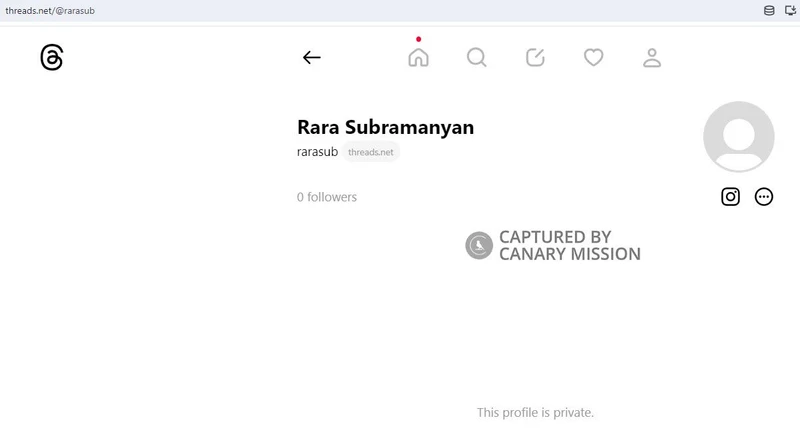Screen dimensions: 800x438
Task: Click the name Rara Subramanyan
Action: [385, 127]
